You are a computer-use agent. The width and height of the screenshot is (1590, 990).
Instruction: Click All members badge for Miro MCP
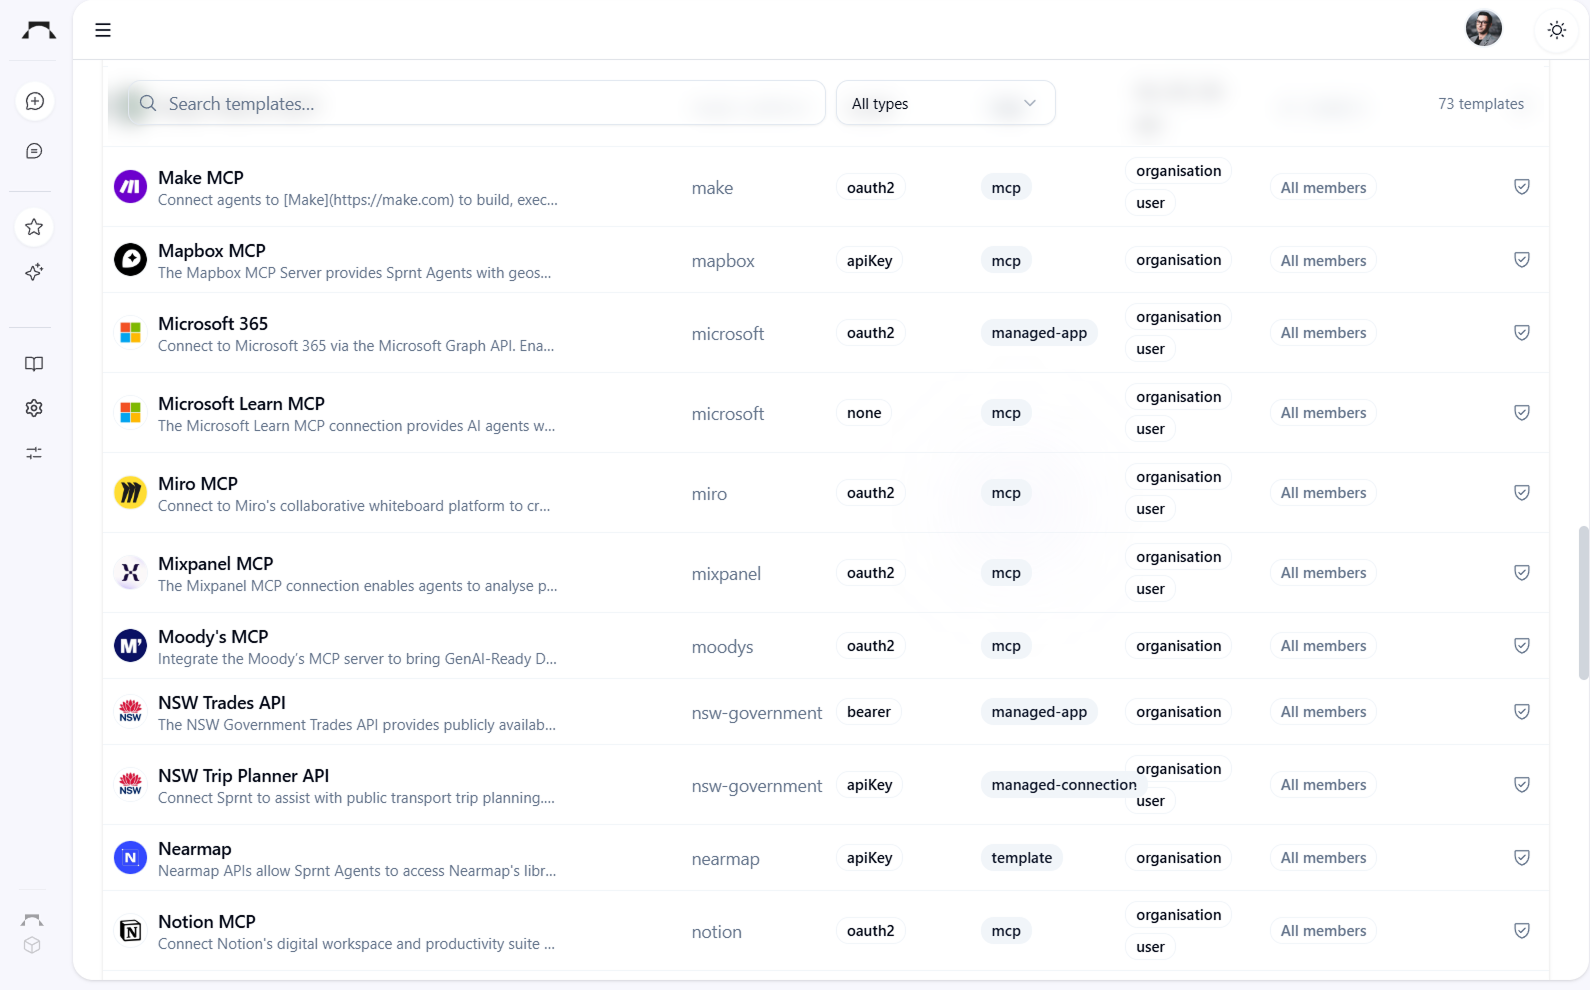1323,493
